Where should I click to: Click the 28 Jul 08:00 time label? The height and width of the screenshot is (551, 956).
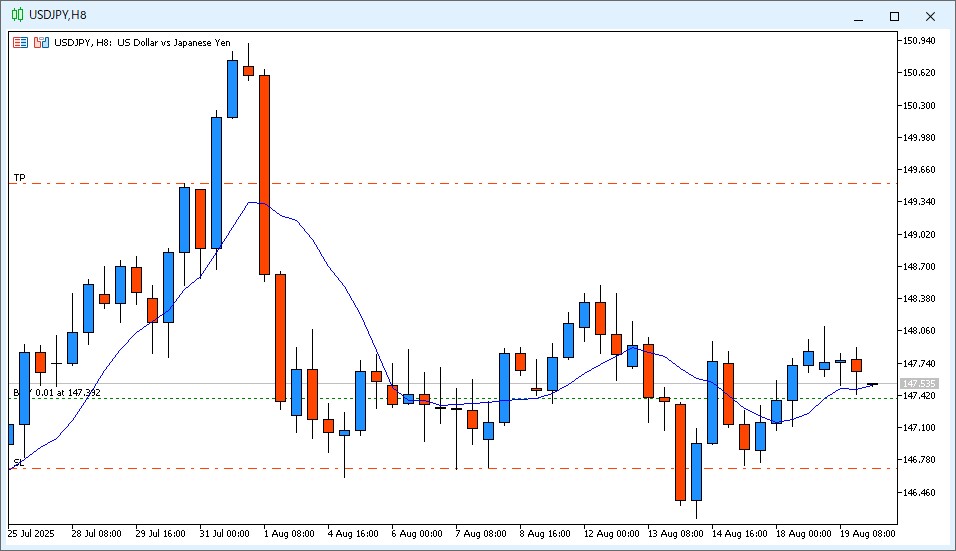96,534
